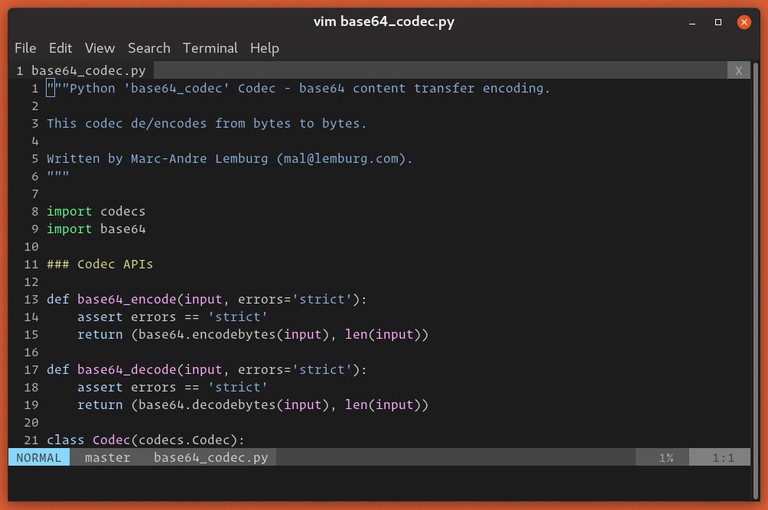The width and height of the screenshot is (768, 510).
Task: Select the base64_codec.py vim tab
Action: 82,70
